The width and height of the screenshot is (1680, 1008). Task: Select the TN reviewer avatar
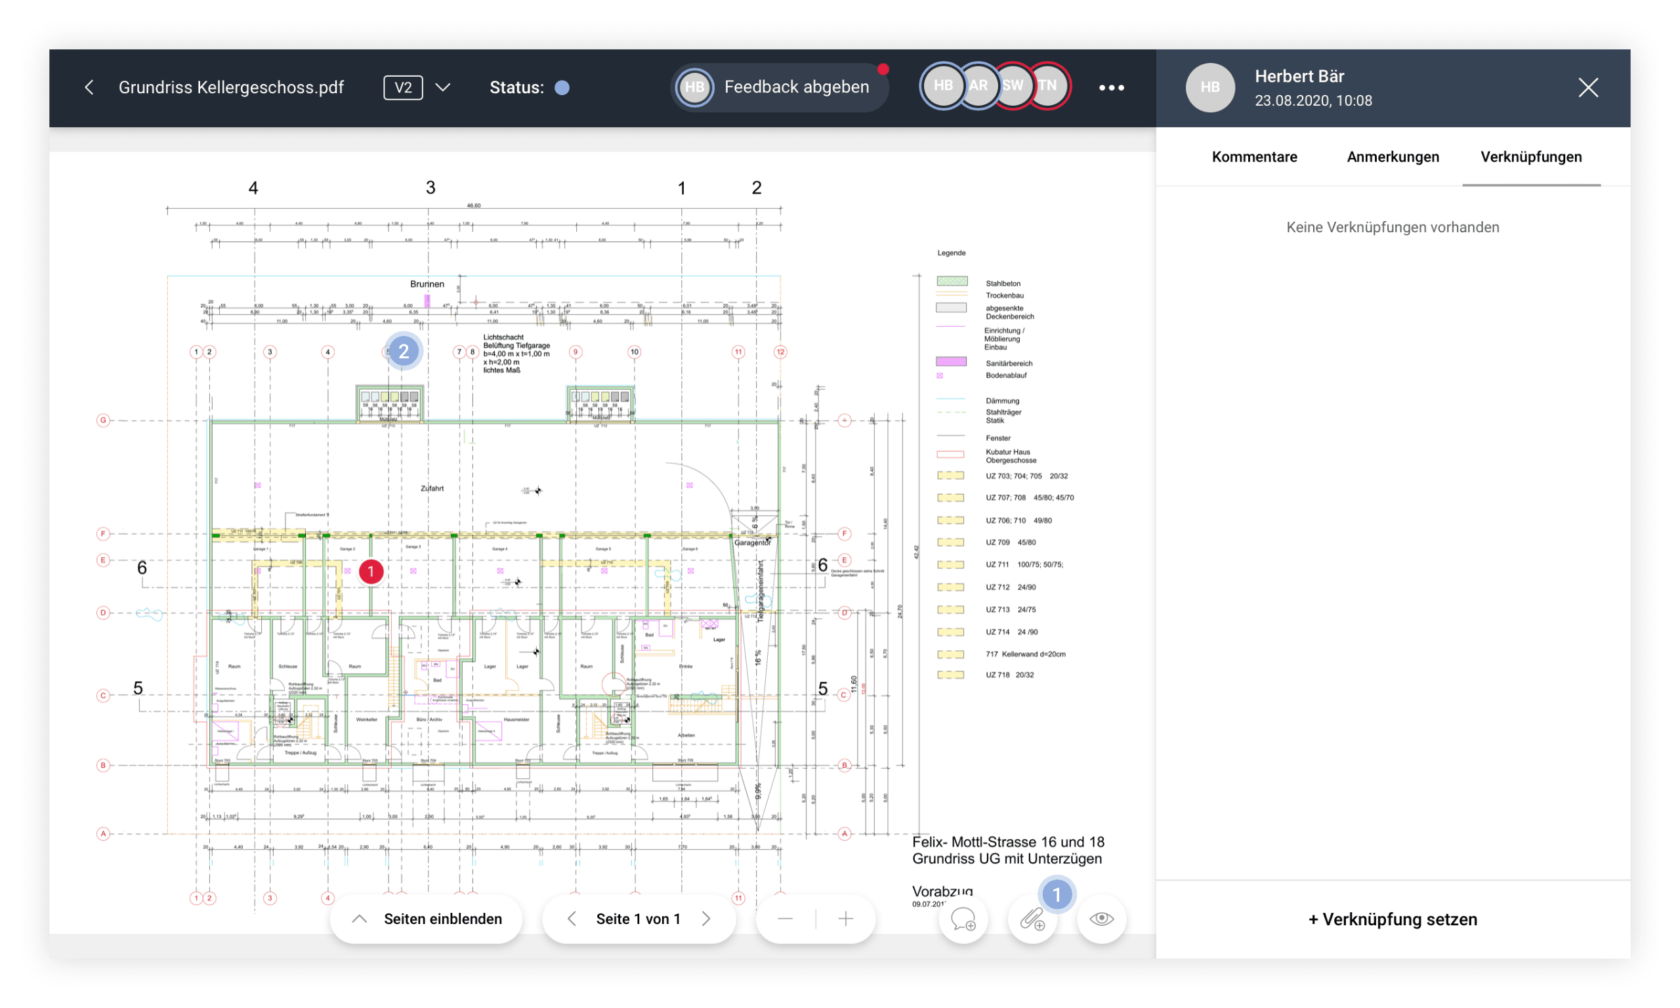point(1049,86)
